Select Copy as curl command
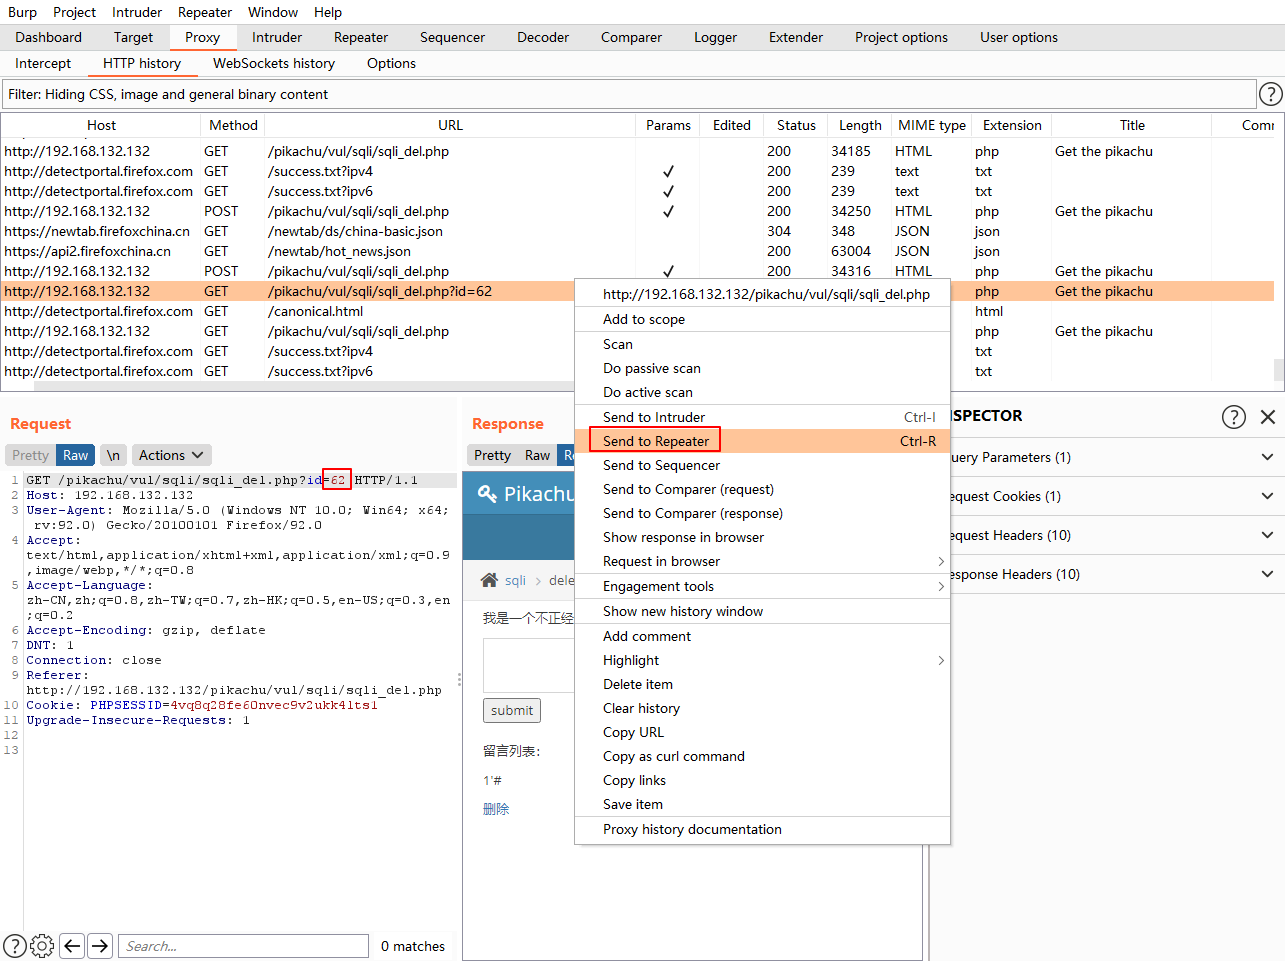Viewport: 1285px width, 961px height. pos(762,756)
